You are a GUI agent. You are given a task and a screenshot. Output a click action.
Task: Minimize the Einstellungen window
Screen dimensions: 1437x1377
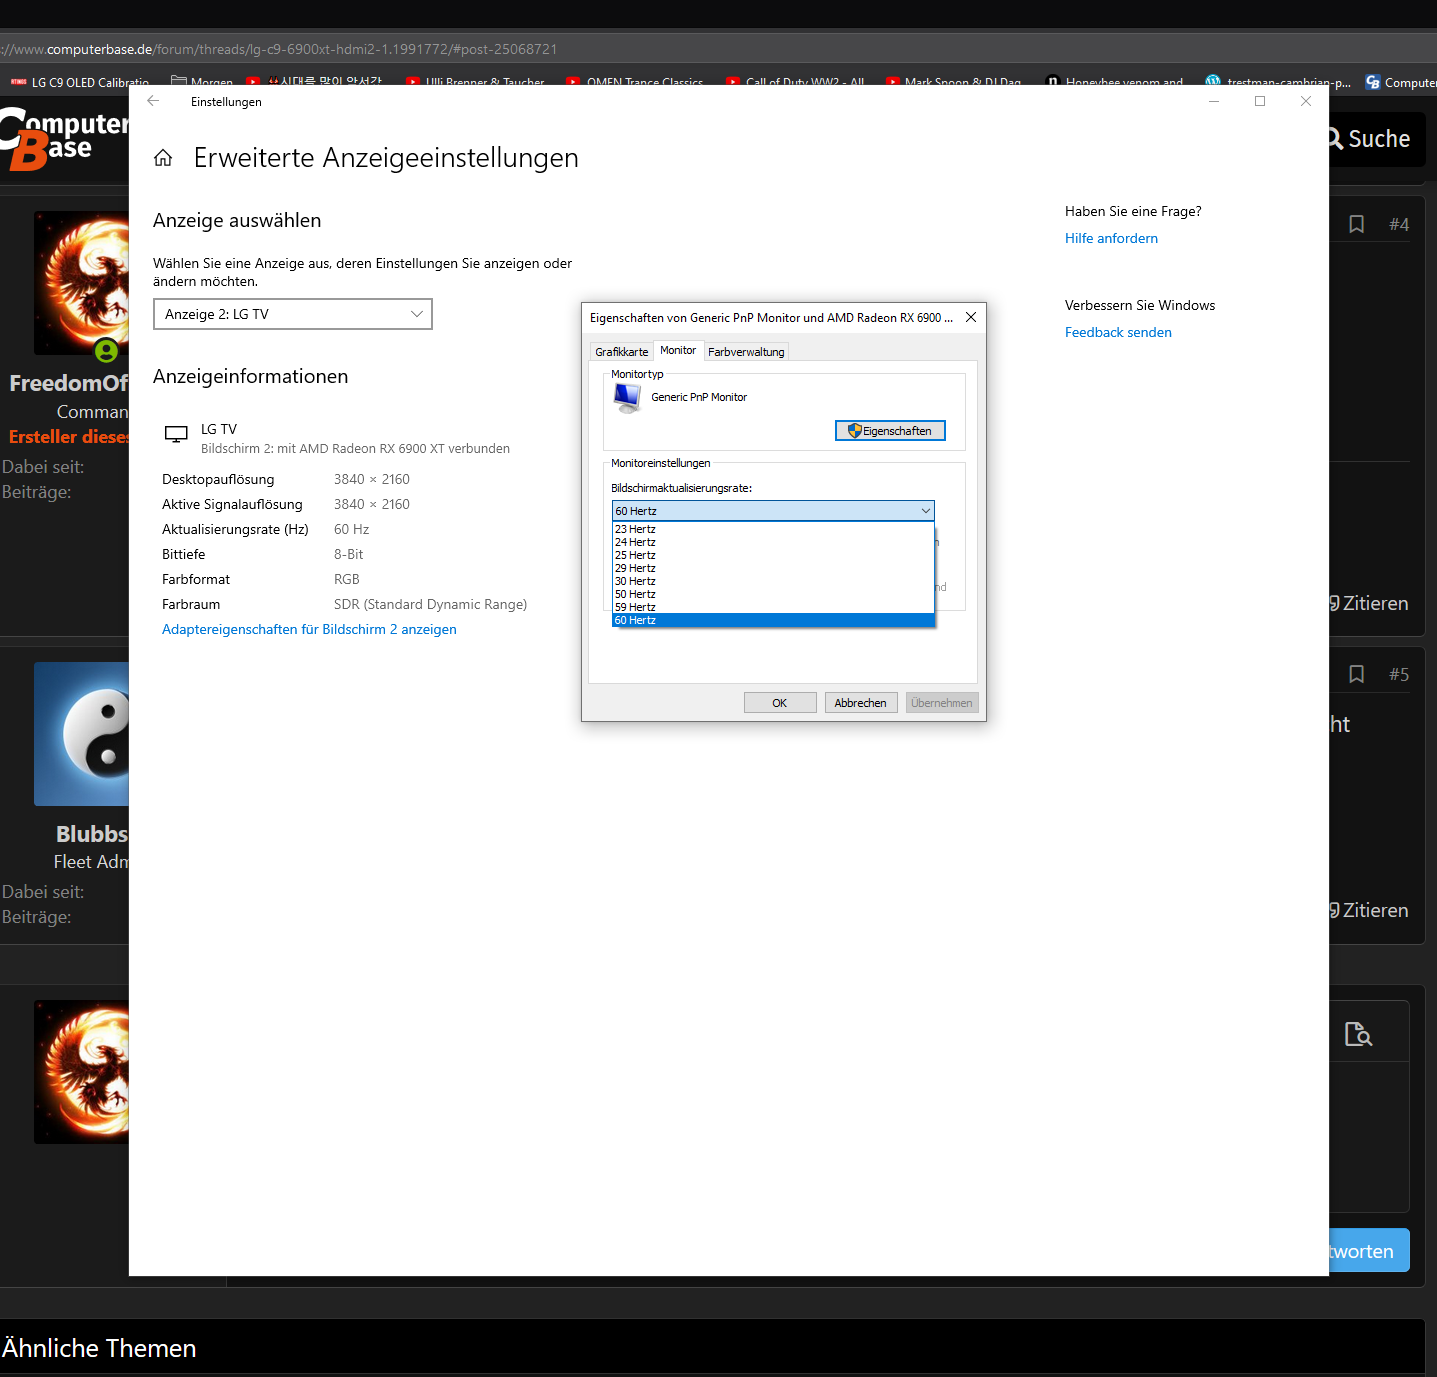click(x=1214, y=101)
